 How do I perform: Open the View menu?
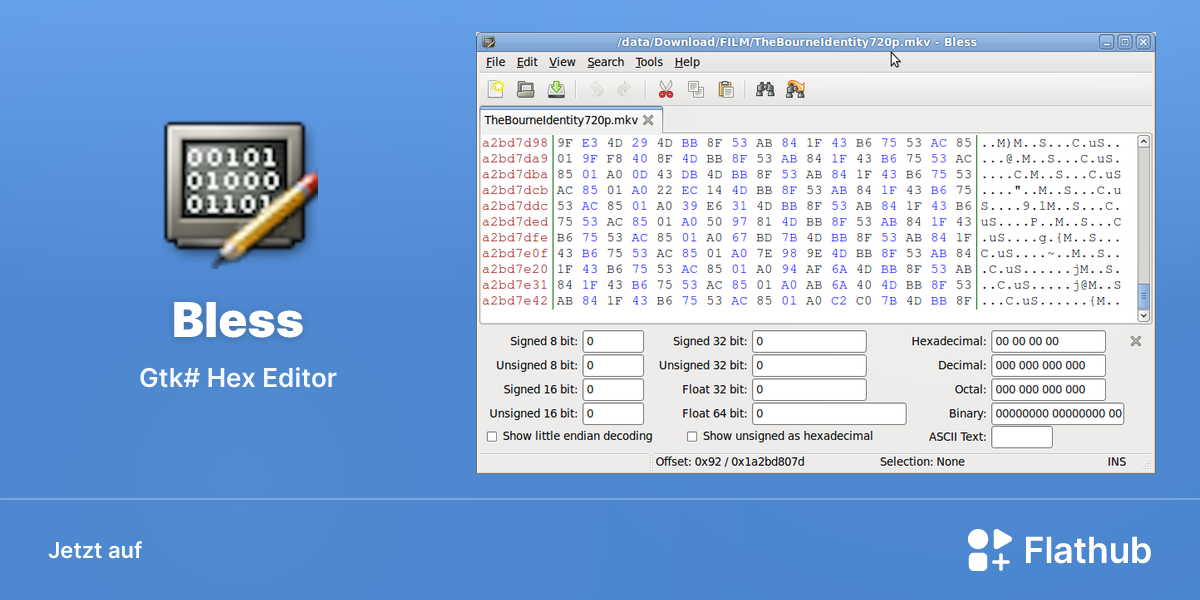pyautogui.click(x=562, y=62)
